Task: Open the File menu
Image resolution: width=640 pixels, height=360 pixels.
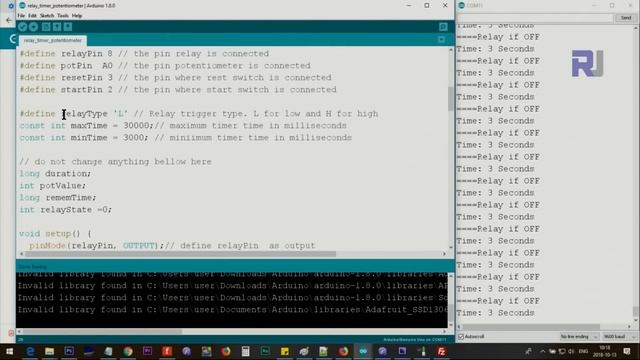Action: [x=21, y=16]
